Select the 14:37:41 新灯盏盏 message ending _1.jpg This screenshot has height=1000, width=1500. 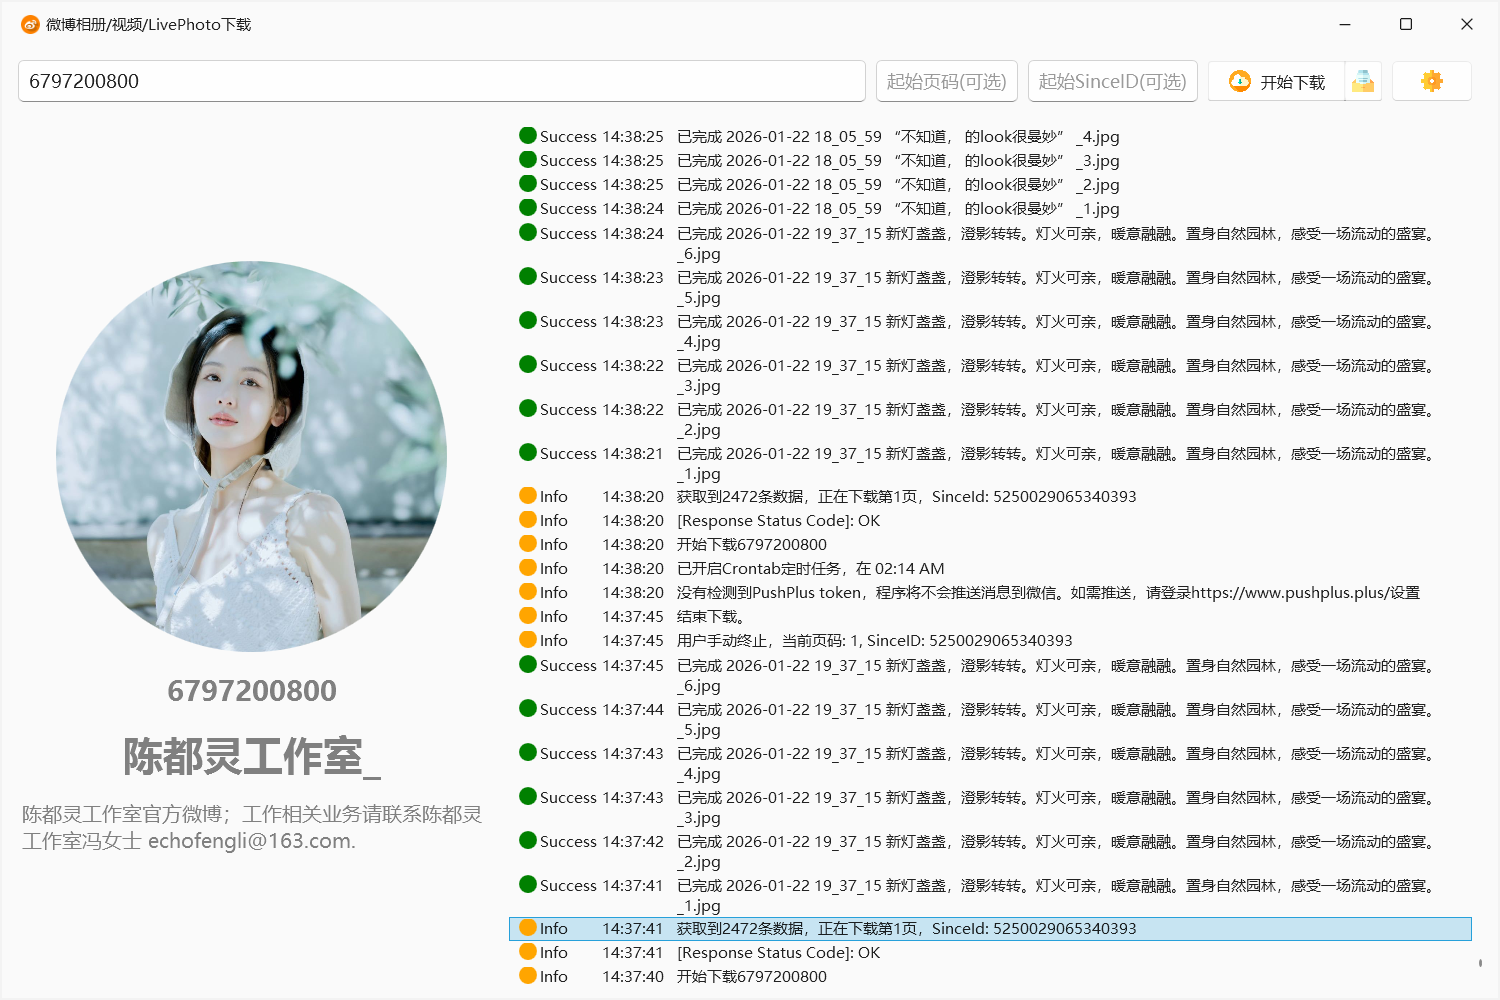[1056, 896]
